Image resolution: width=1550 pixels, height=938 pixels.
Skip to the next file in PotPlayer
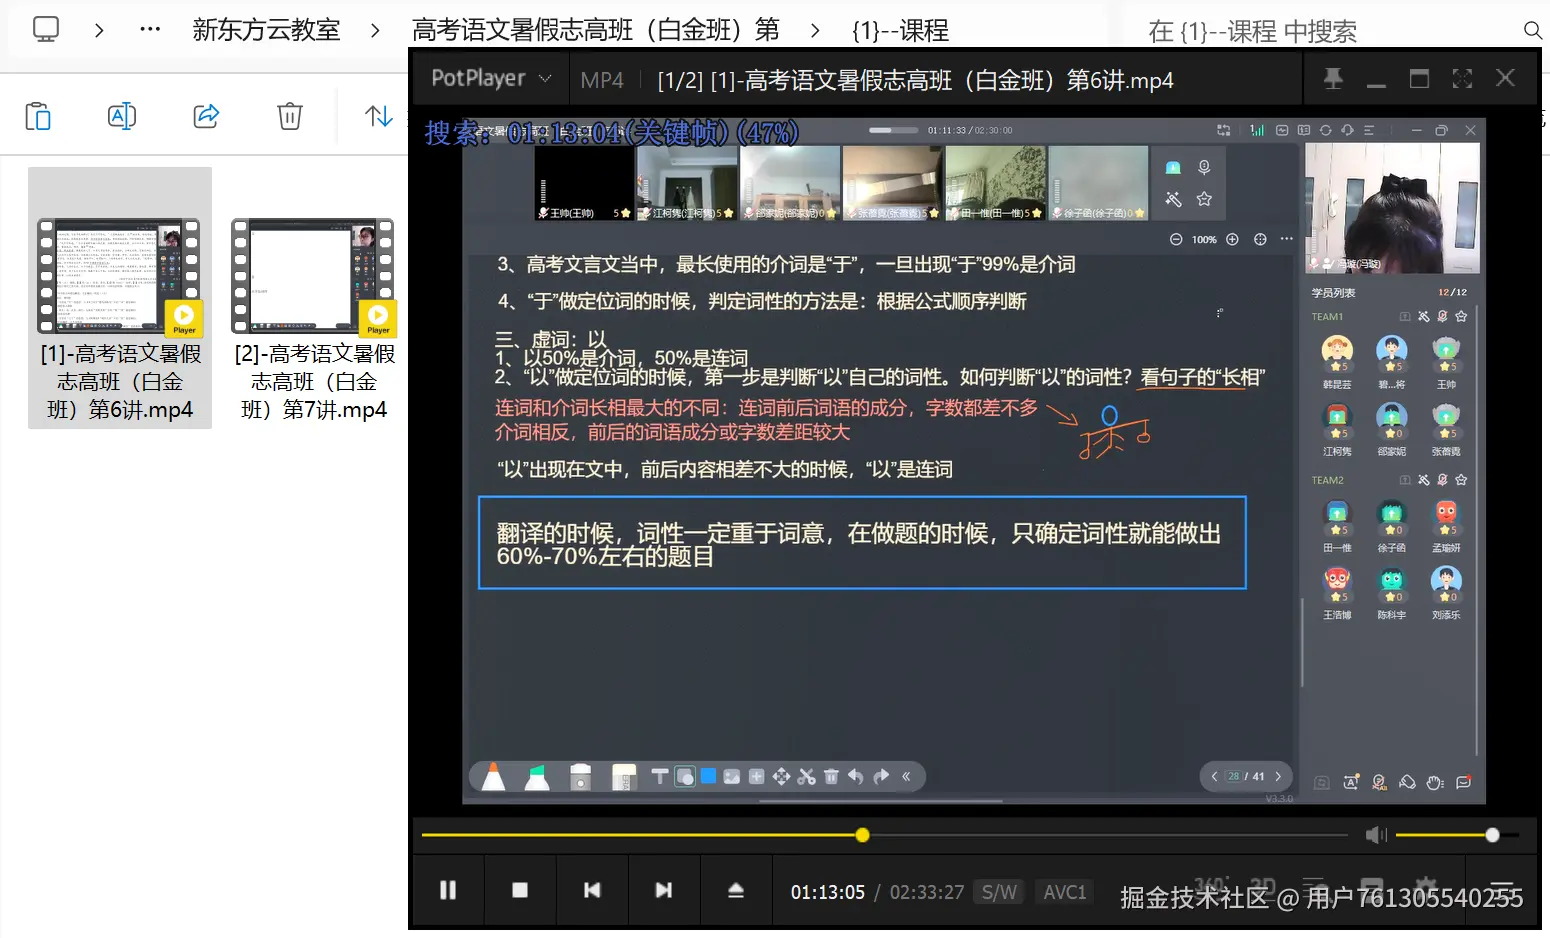pos(663,890)
